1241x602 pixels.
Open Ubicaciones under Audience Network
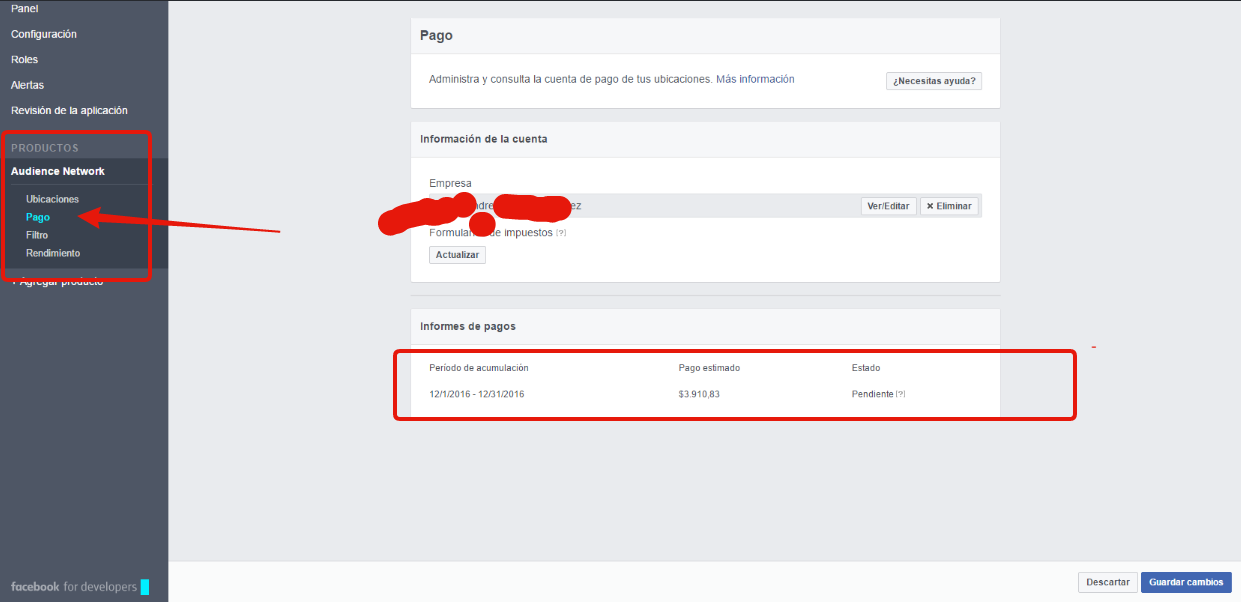pos(52,199)
